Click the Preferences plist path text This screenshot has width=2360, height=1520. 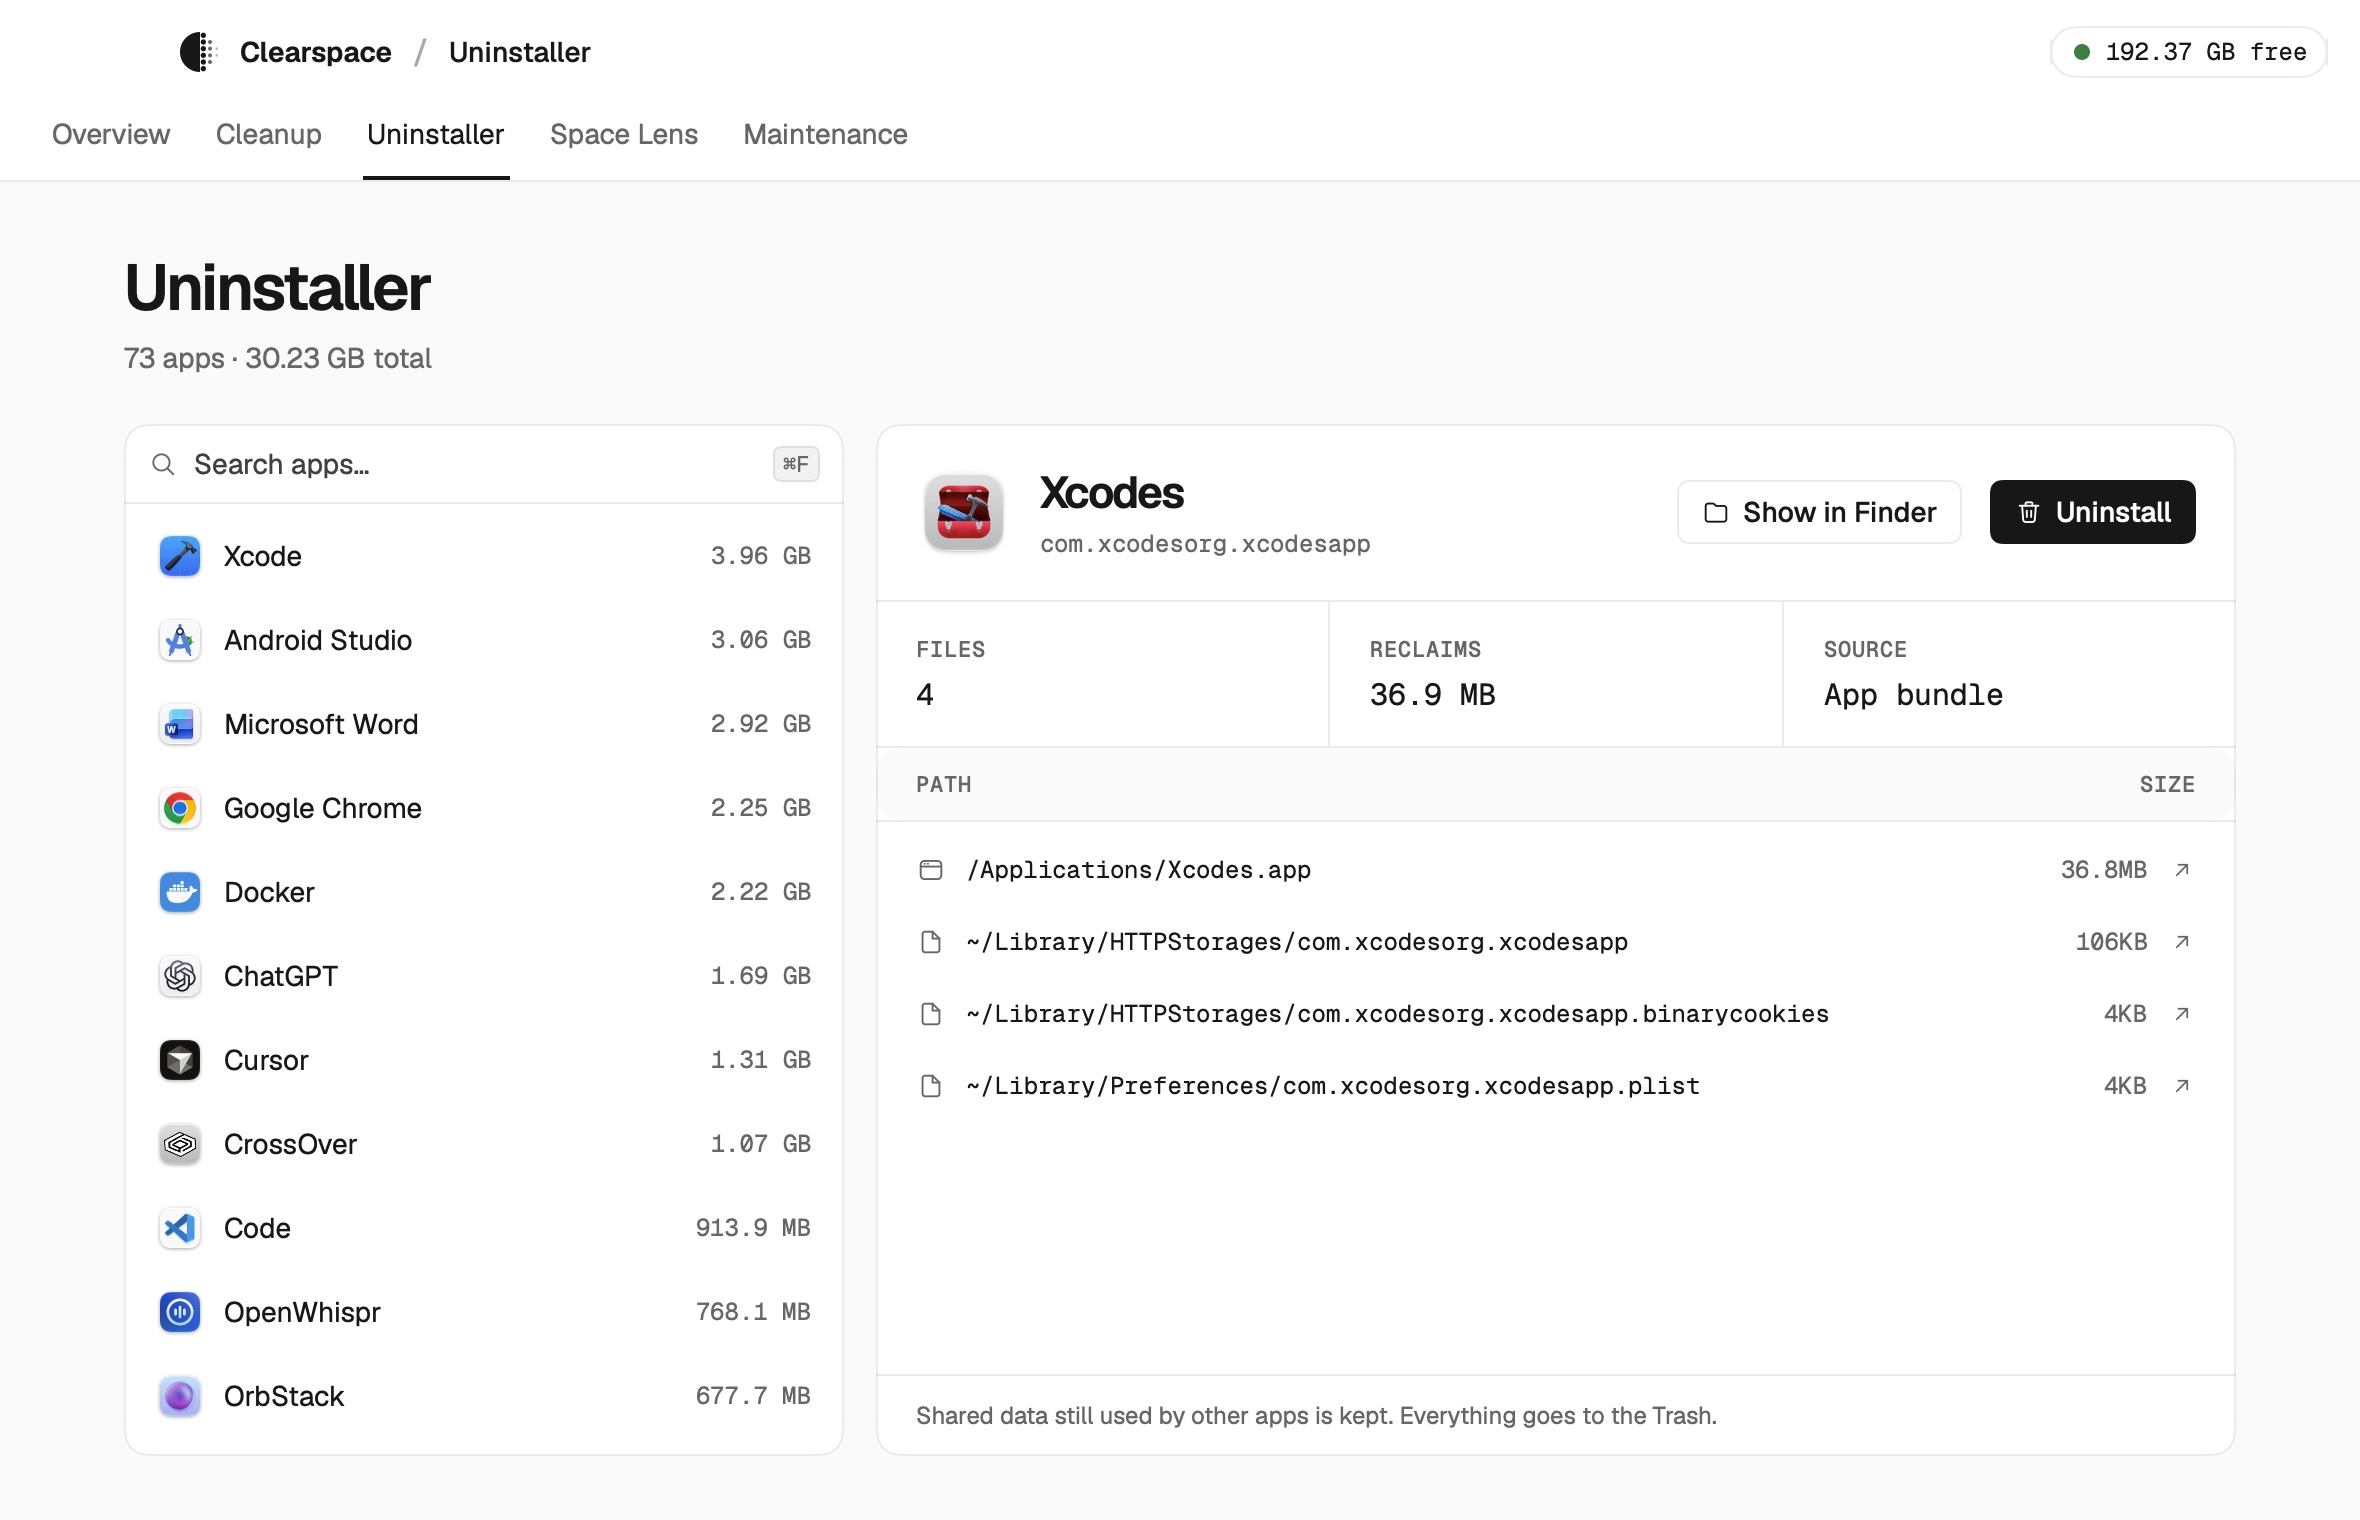(x=1333, y=1086)
